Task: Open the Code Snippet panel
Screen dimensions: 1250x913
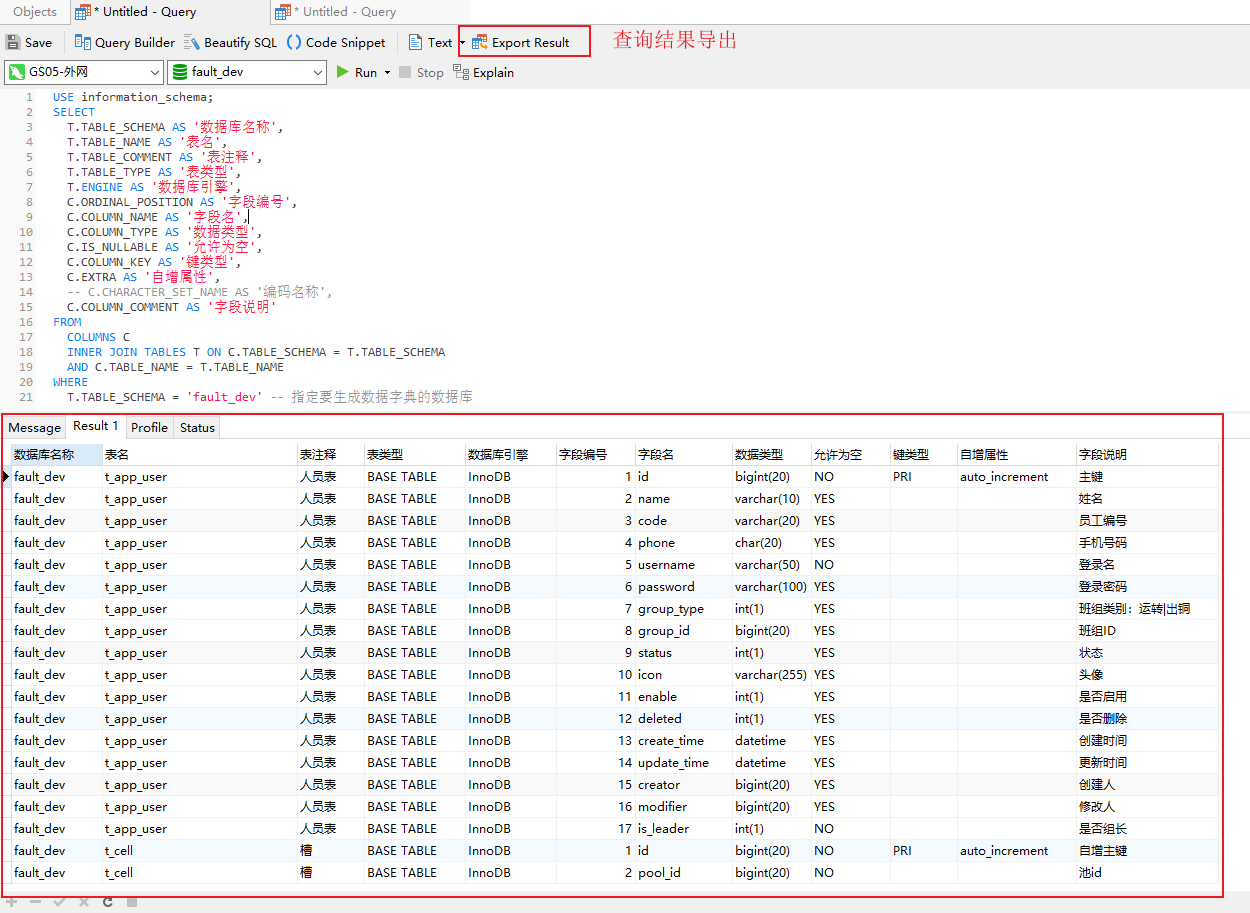Action: 336,42
